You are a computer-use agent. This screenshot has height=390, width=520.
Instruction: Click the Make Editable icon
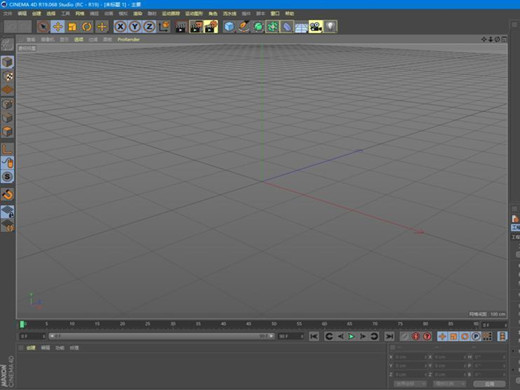tap(7, 44)
